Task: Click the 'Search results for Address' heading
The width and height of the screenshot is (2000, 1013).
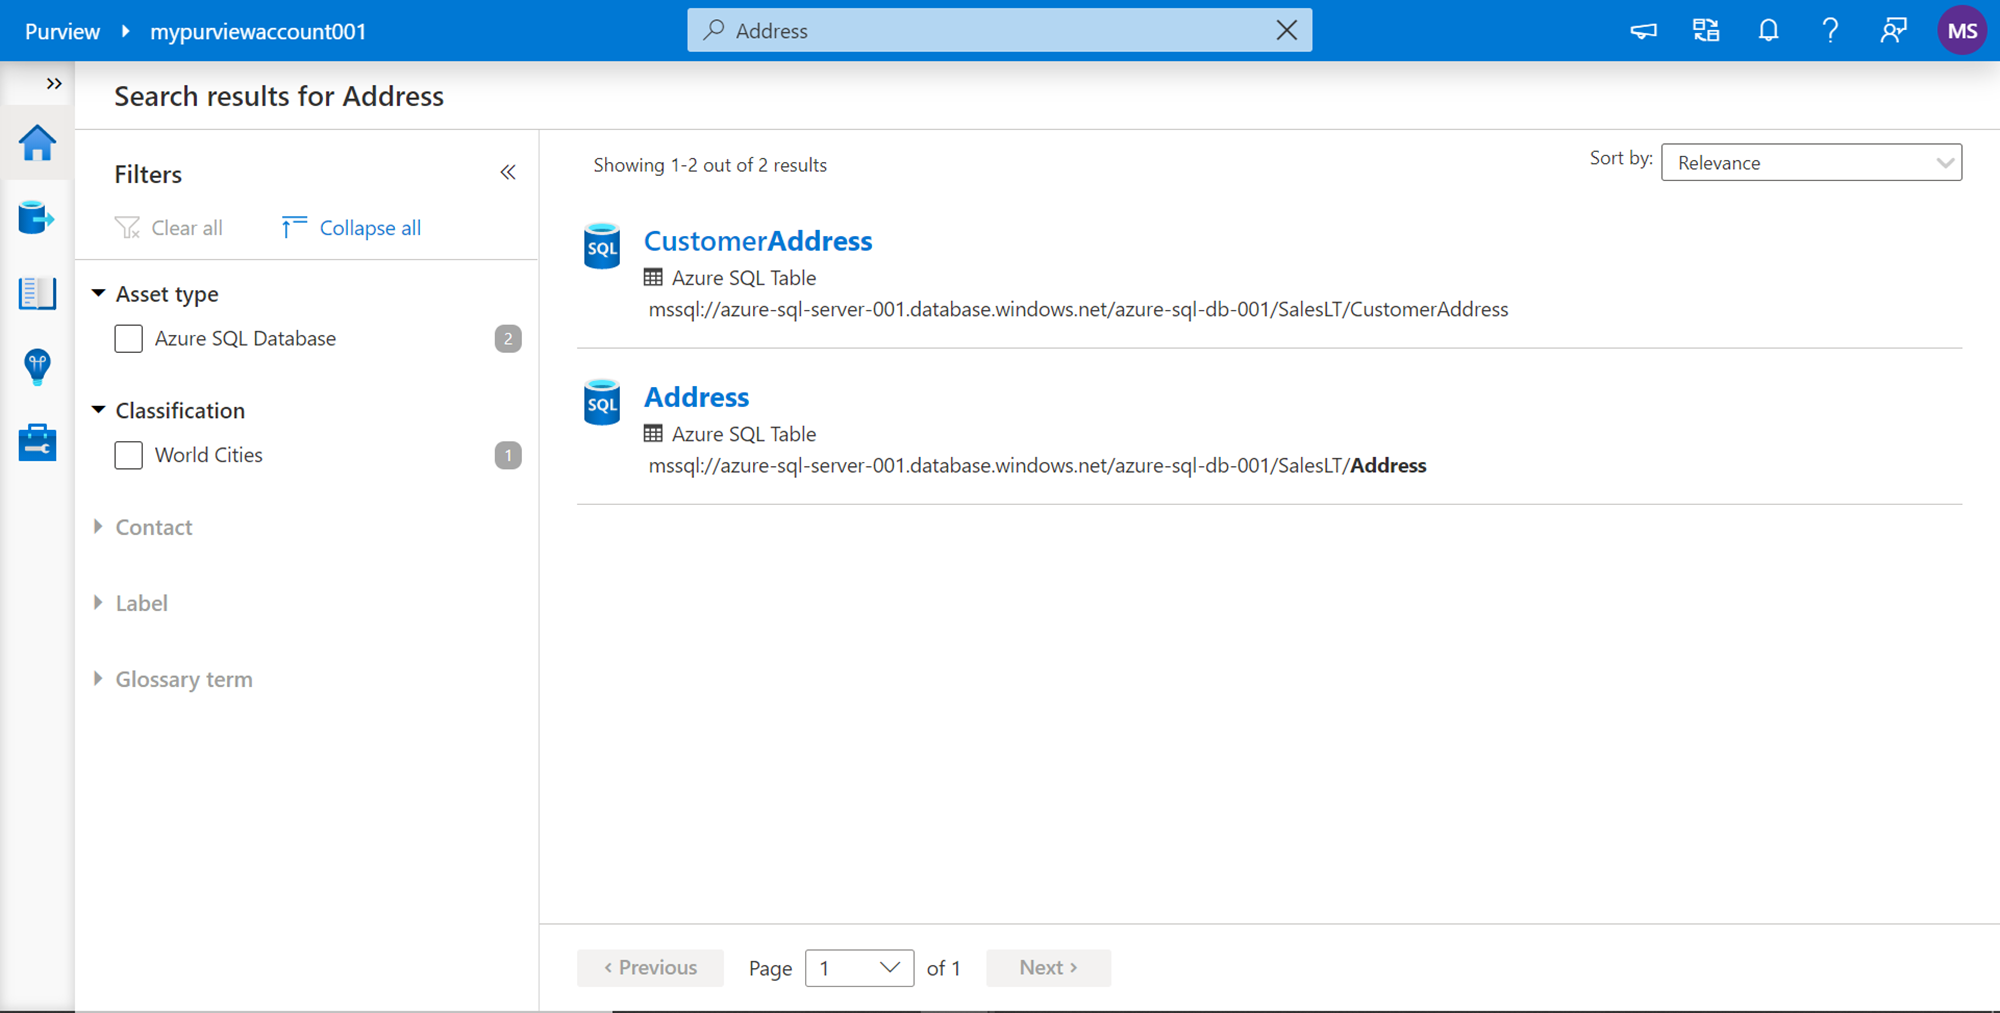Action: click(279, 96)
